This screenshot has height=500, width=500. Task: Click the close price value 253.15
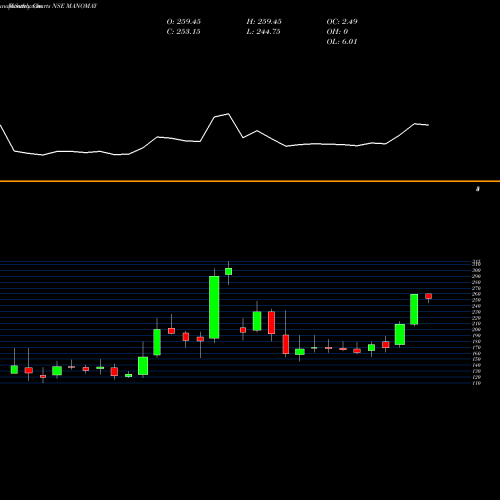(188, 32)
